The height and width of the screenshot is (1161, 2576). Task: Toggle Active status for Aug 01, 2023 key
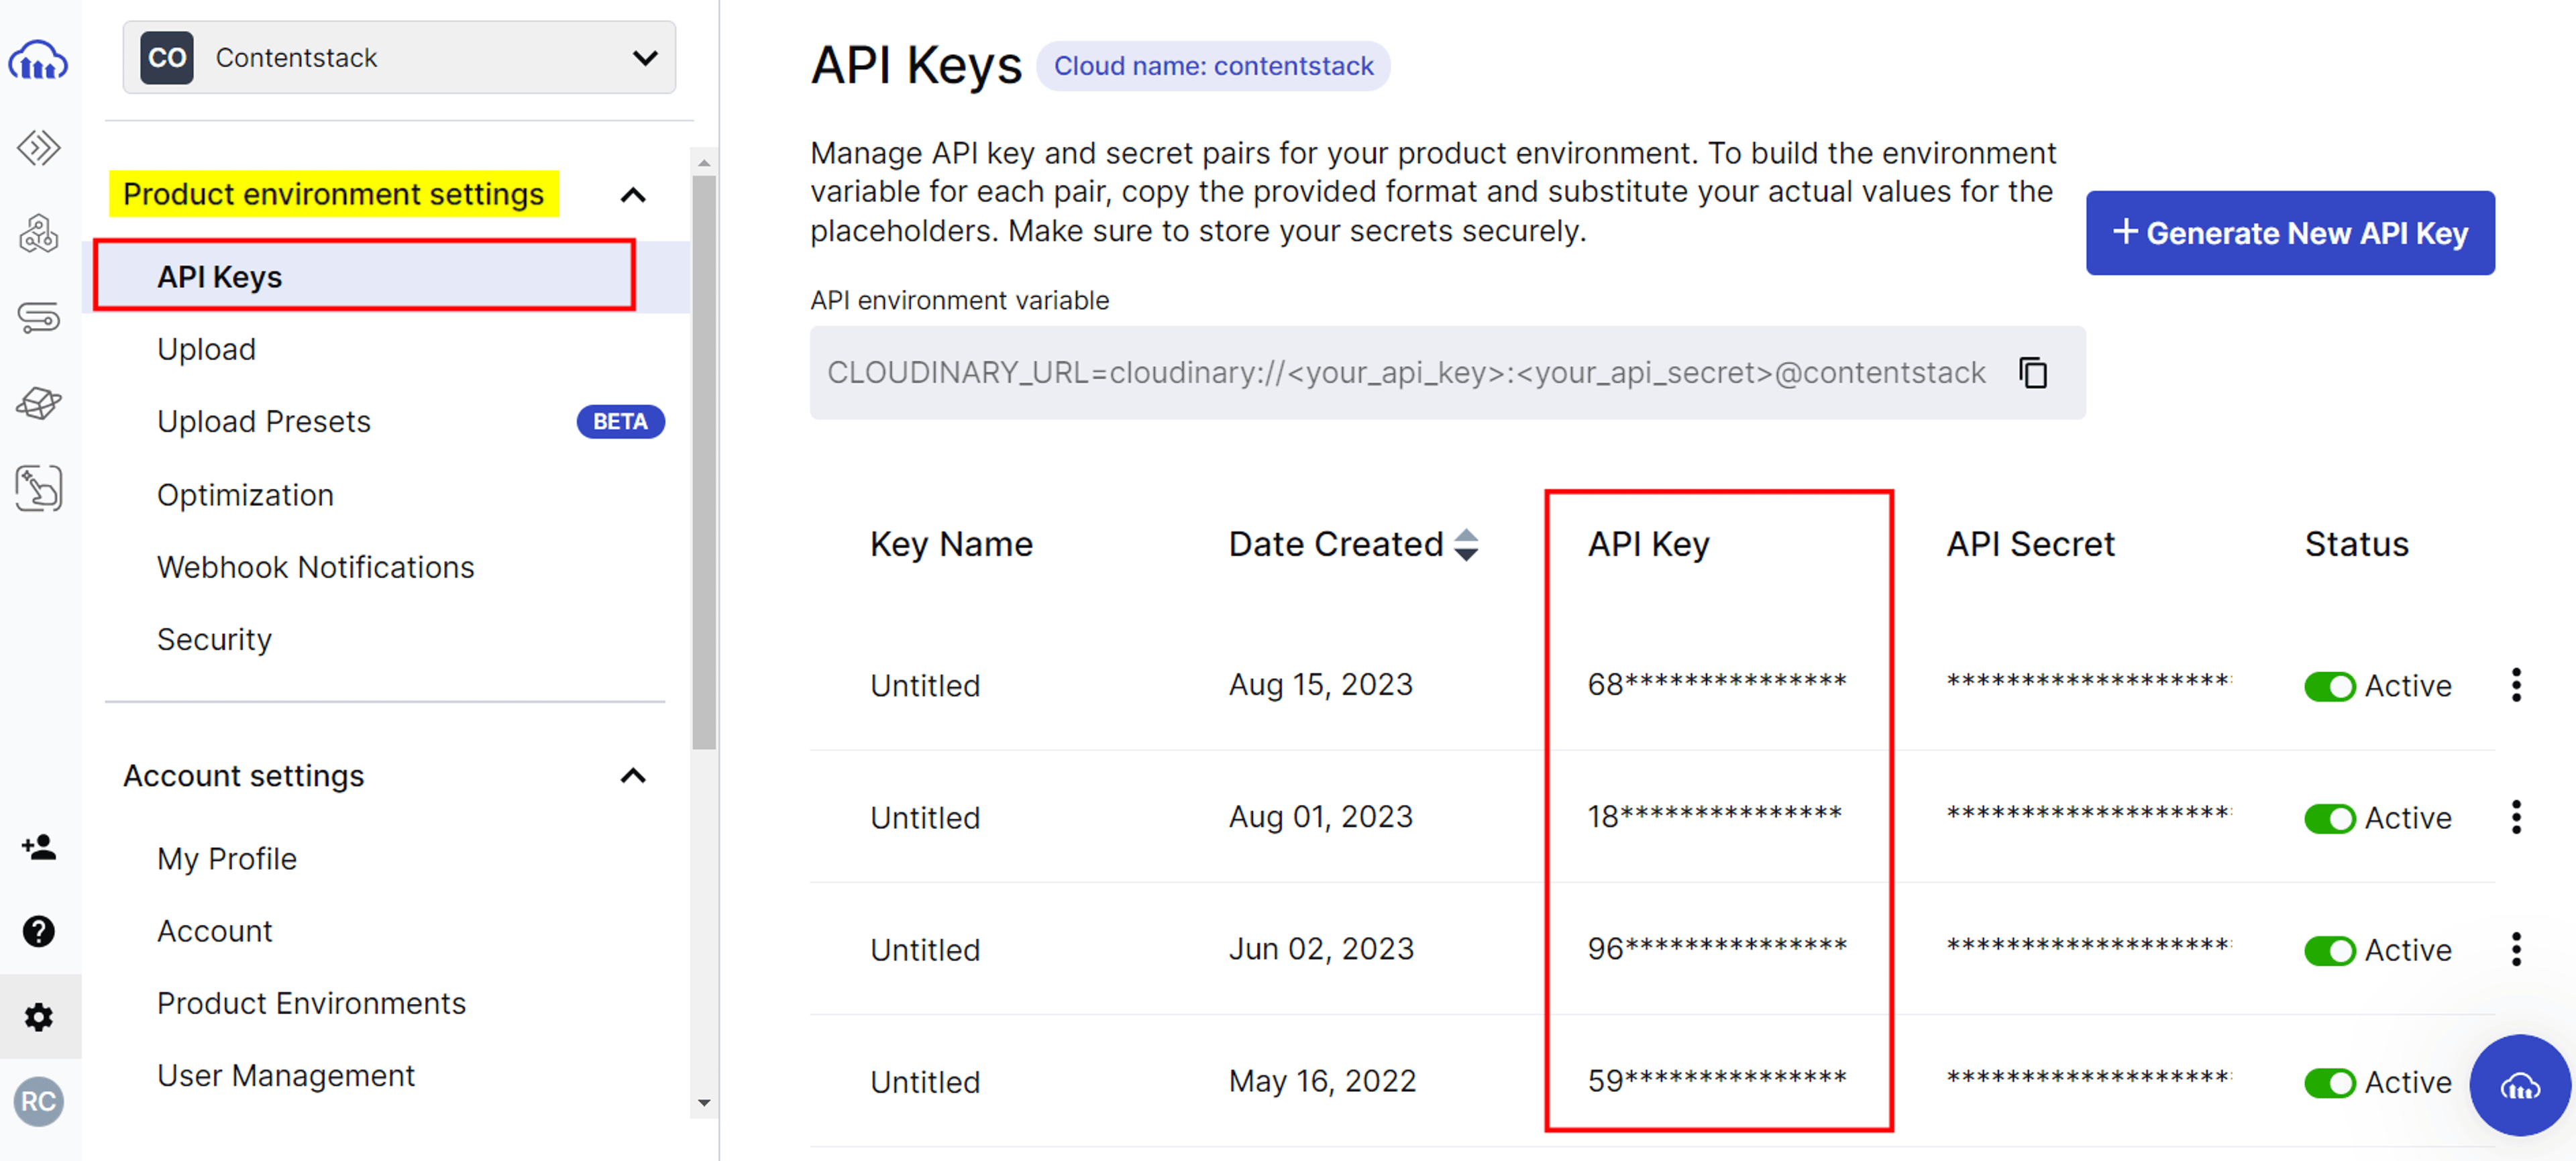(2329, 818)
